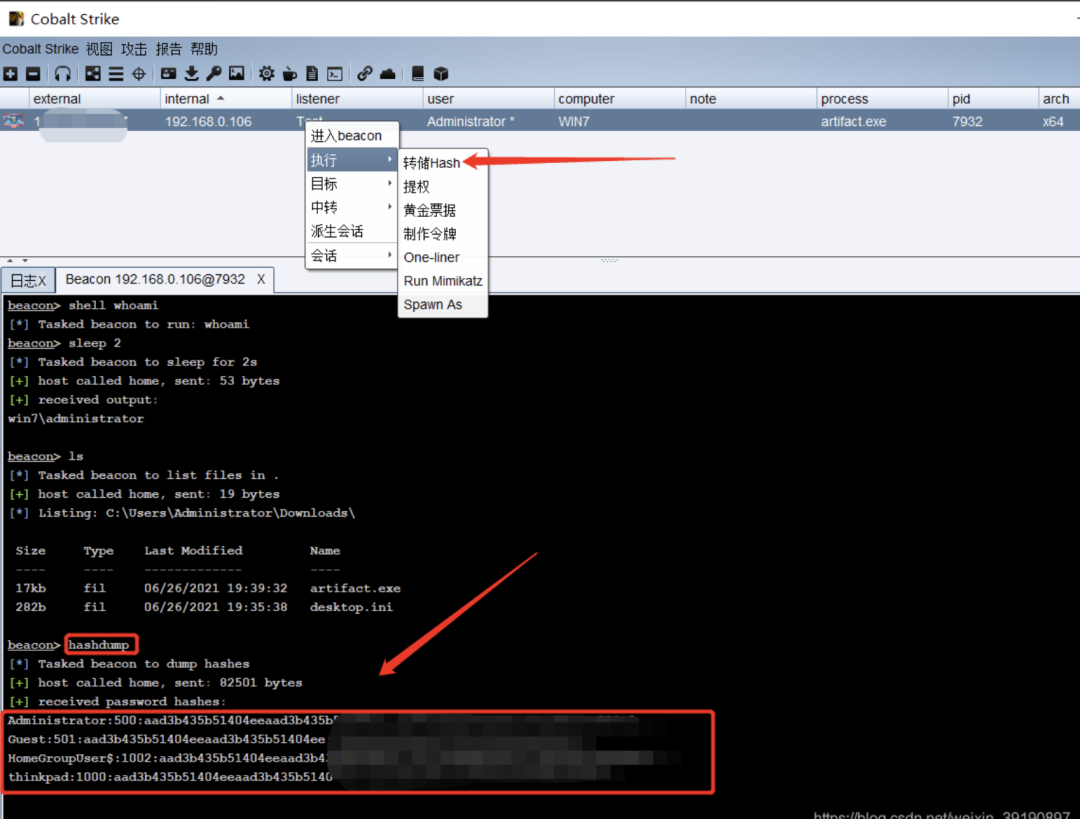Open screenshots via the picture icon
The image size is (1080, 819).
pyautogui.click(x=237, y=74)
